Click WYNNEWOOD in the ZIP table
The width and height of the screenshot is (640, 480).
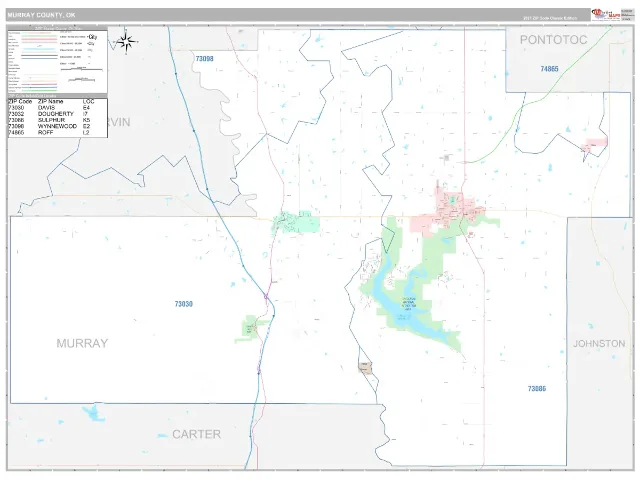(57, 126)
